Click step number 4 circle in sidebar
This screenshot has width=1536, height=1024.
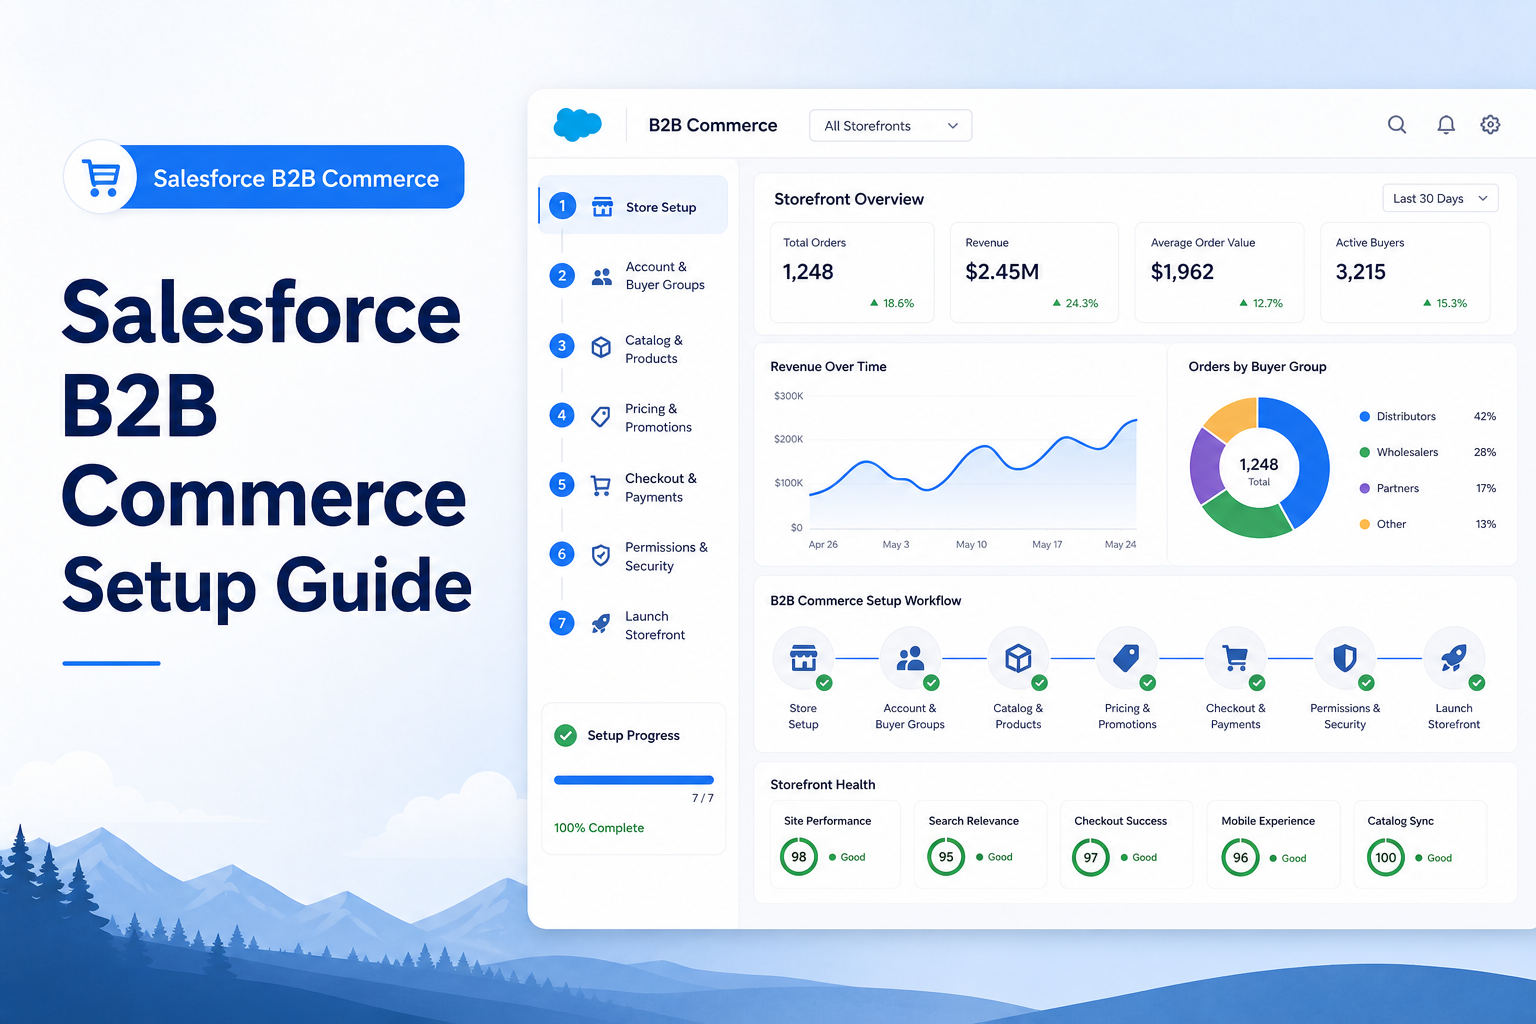click(562, 415)
